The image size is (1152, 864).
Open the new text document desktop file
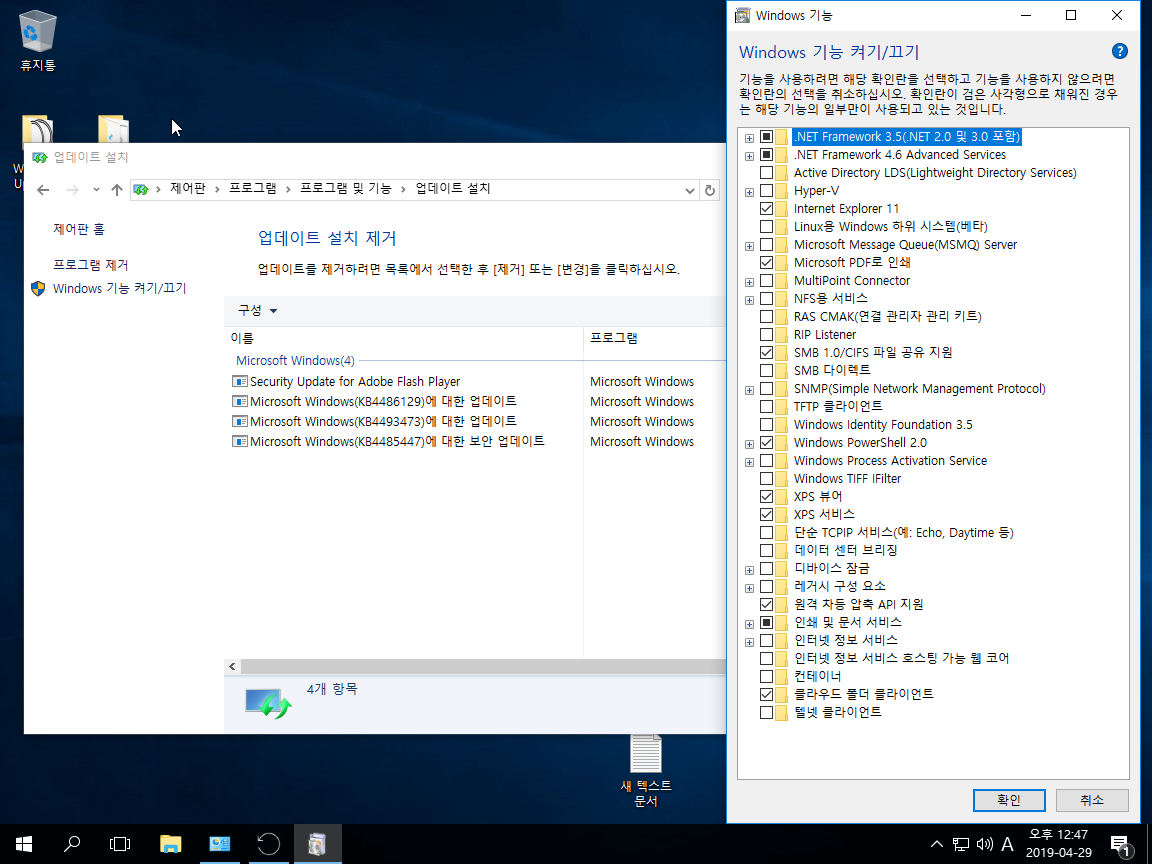646,770
